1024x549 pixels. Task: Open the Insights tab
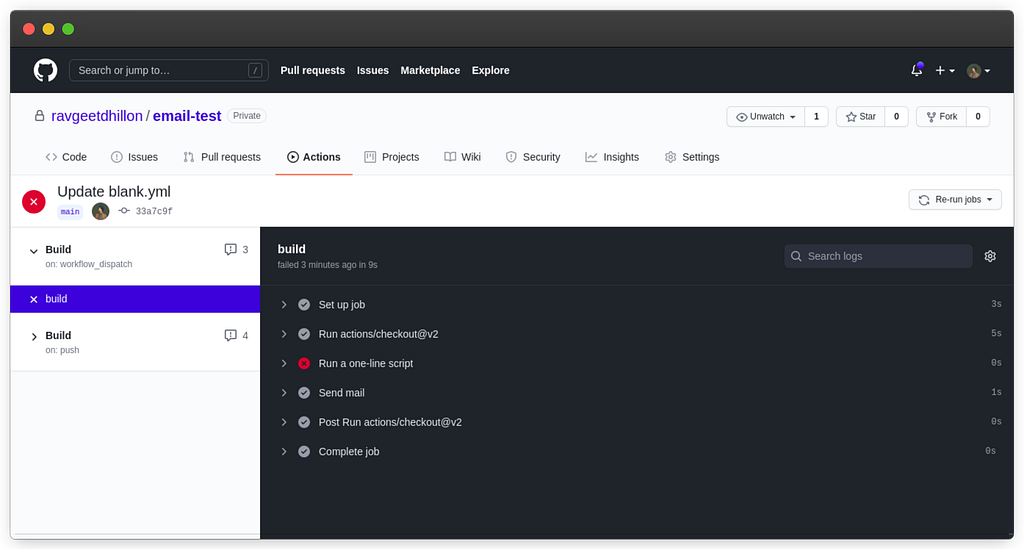(612, 157)
